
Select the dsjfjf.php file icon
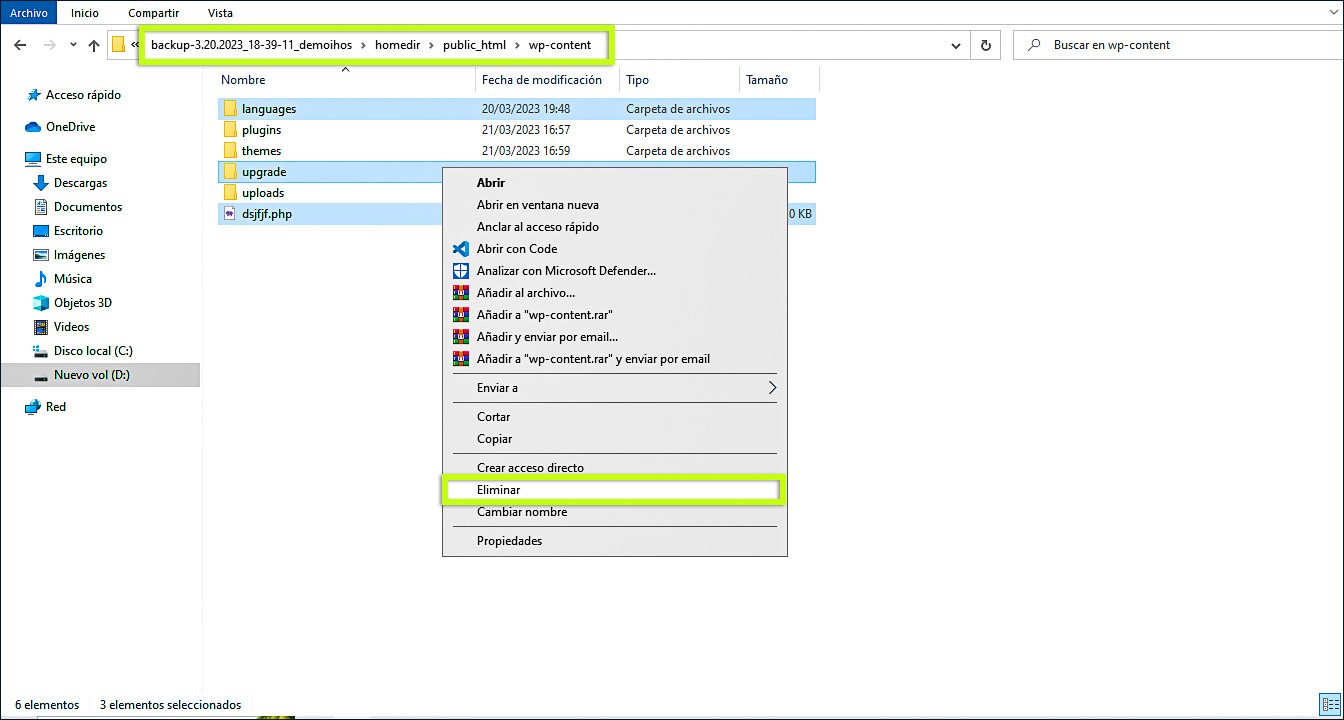[229, 213]
